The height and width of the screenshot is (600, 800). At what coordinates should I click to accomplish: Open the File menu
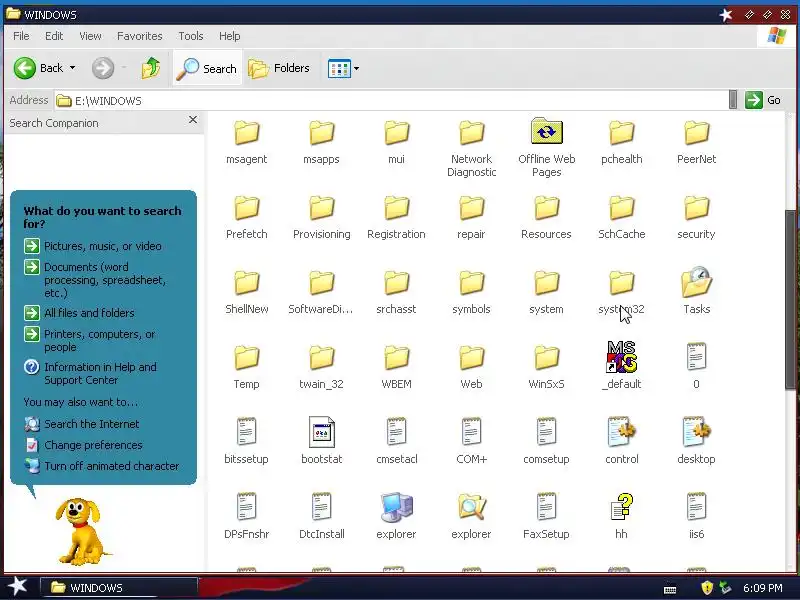click(21, 36)
